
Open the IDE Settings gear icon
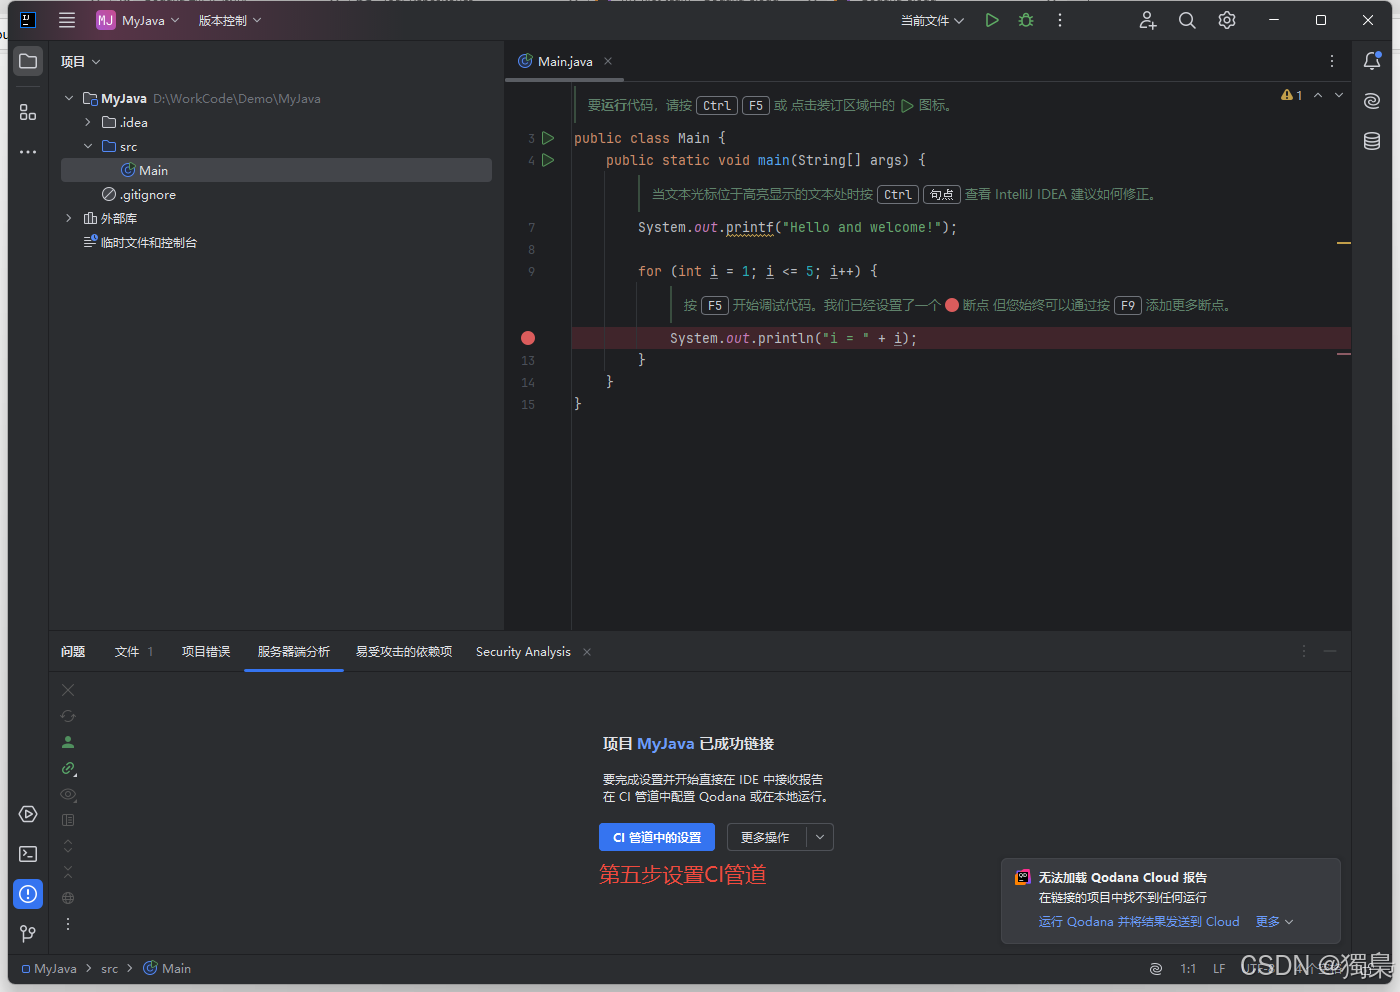point(1227,20)
